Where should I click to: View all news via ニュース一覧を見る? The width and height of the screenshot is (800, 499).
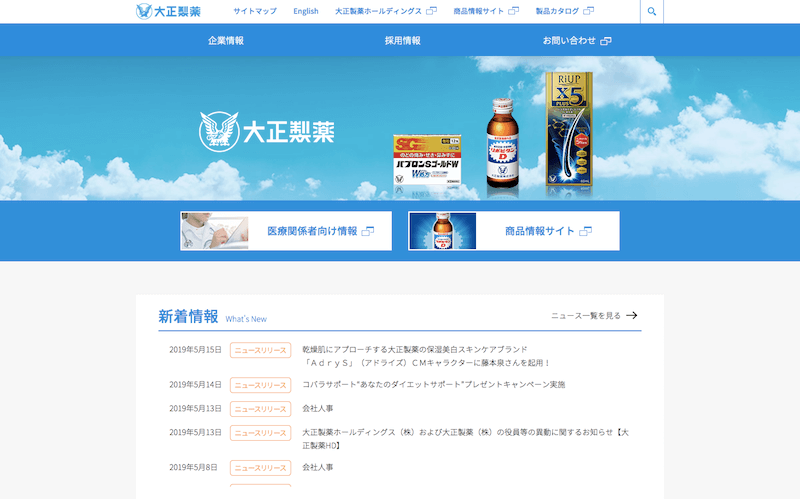[586, 315]
